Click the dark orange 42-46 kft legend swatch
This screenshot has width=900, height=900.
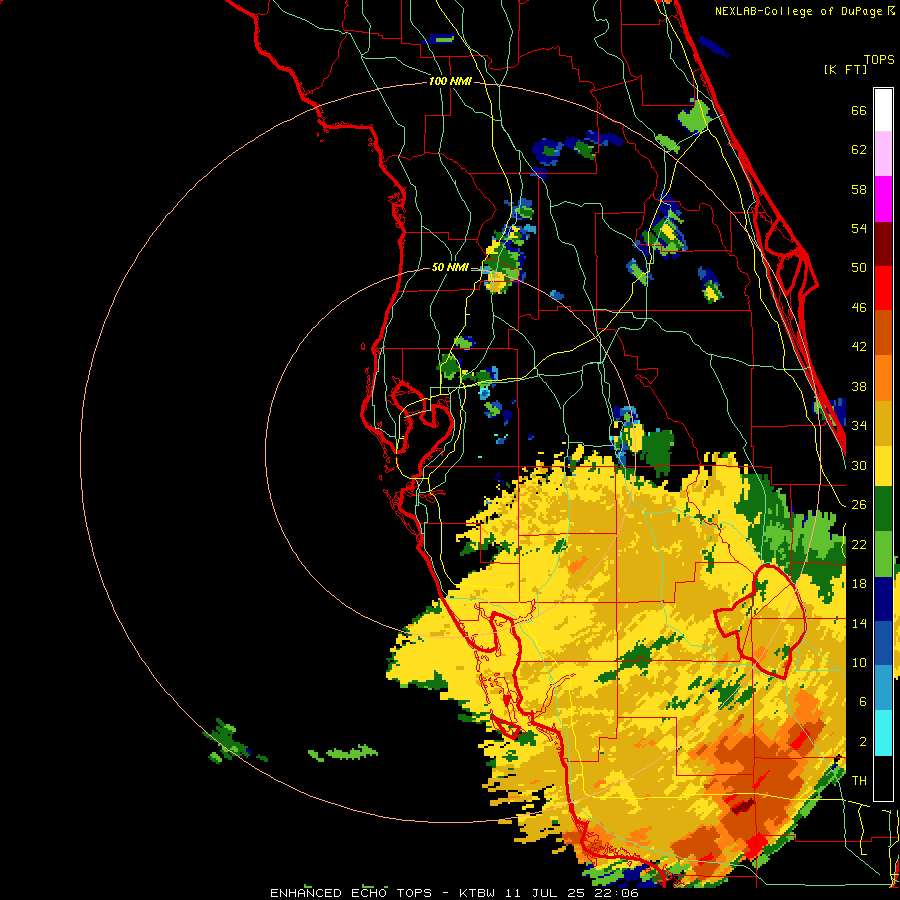click(x=883, y=332)
